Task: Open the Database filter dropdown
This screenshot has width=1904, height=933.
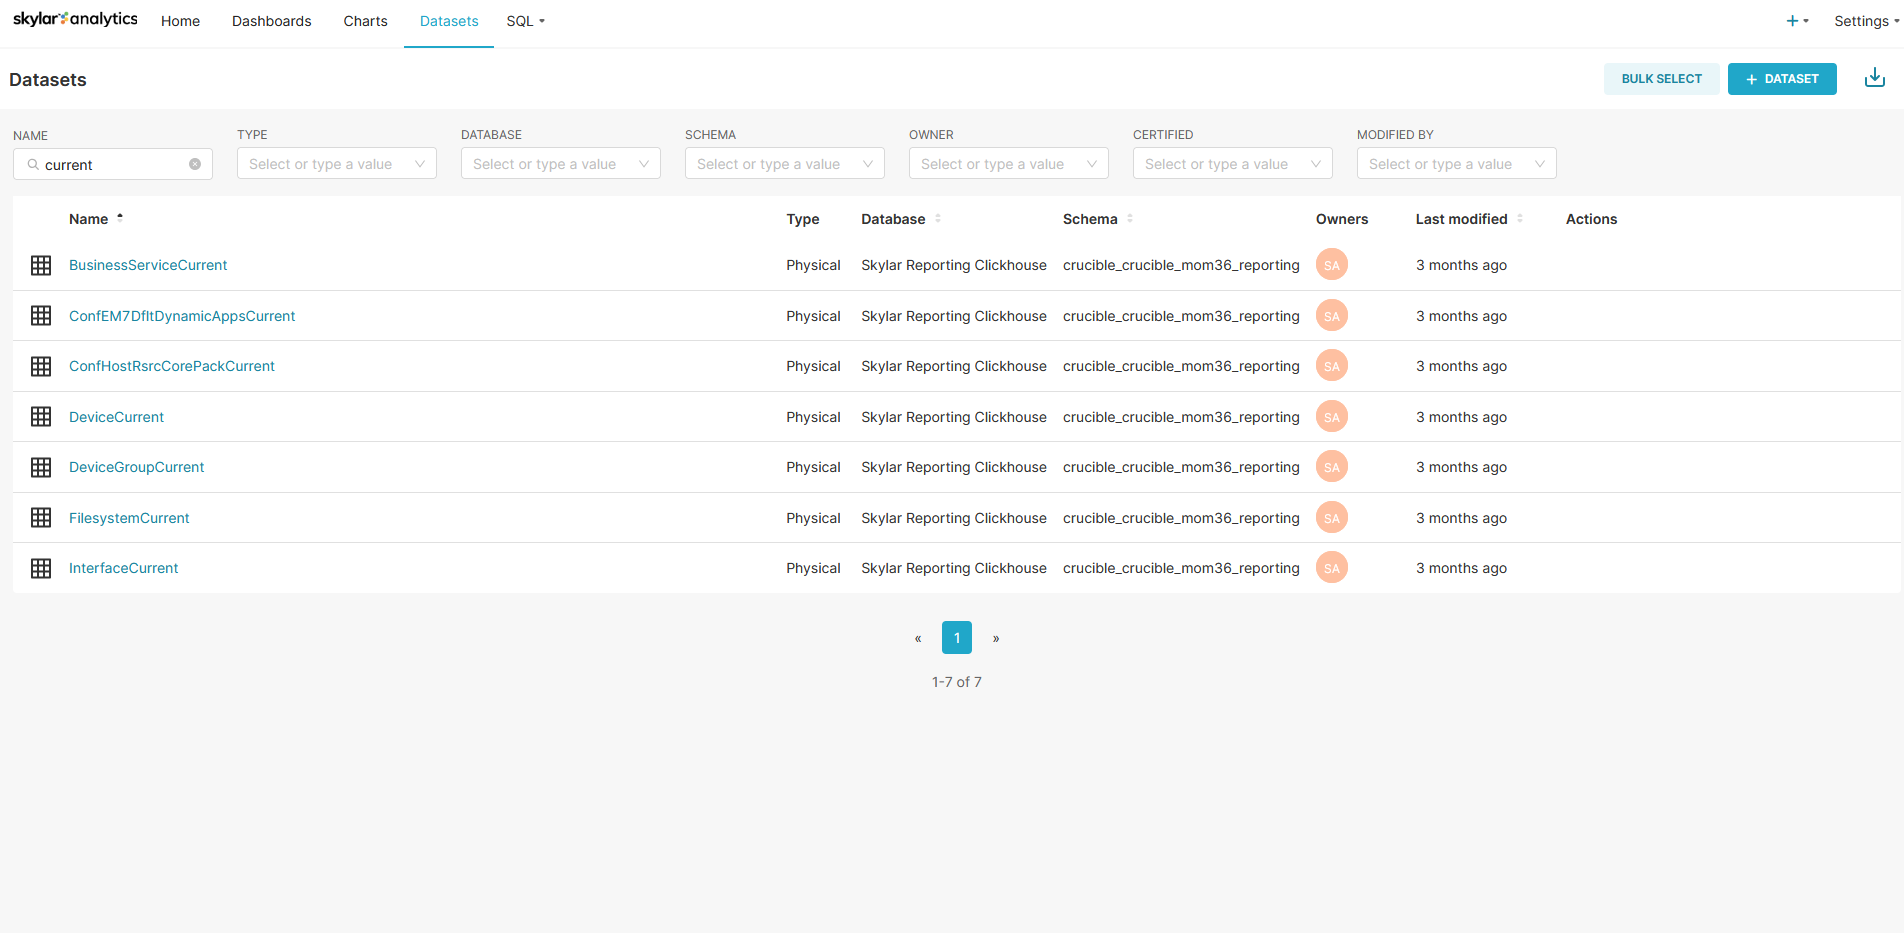Action: 561,164
